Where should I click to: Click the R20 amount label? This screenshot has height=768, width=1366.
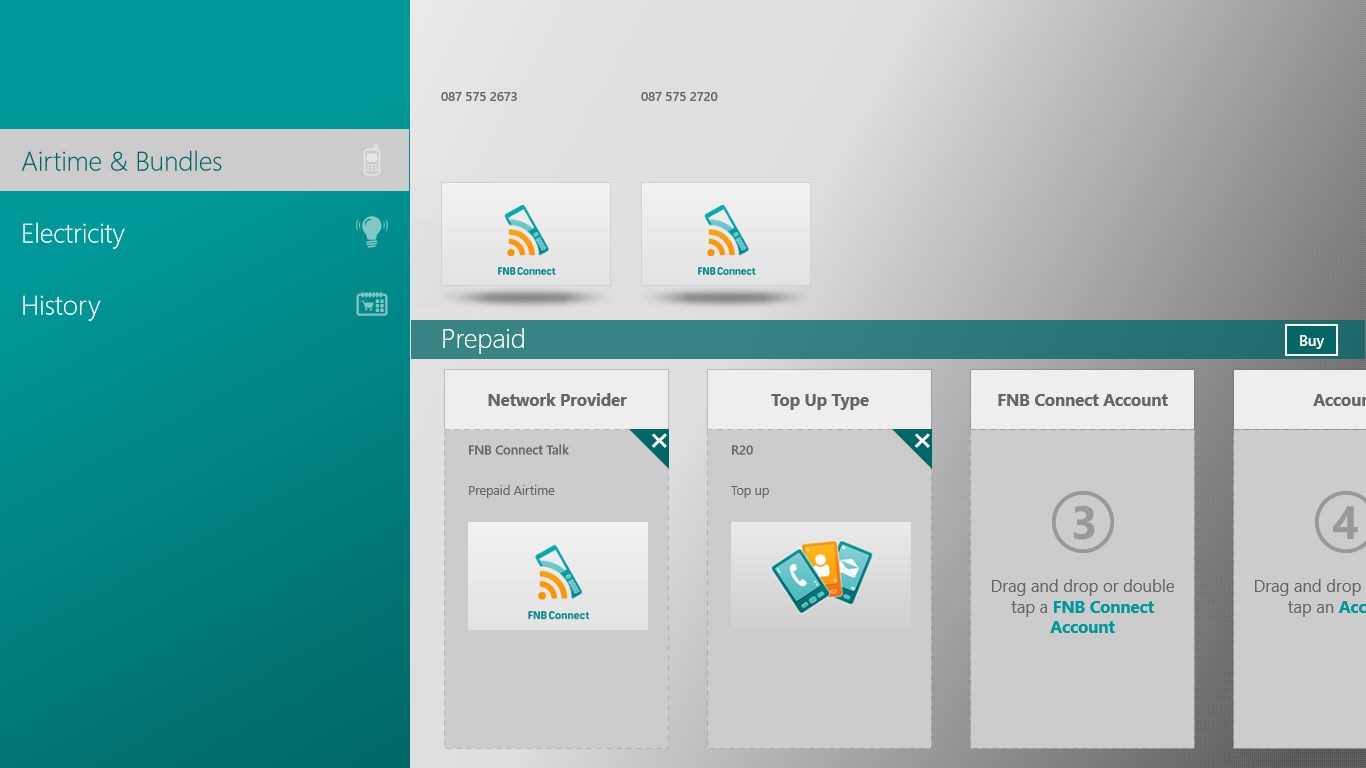tap(742, 450)
